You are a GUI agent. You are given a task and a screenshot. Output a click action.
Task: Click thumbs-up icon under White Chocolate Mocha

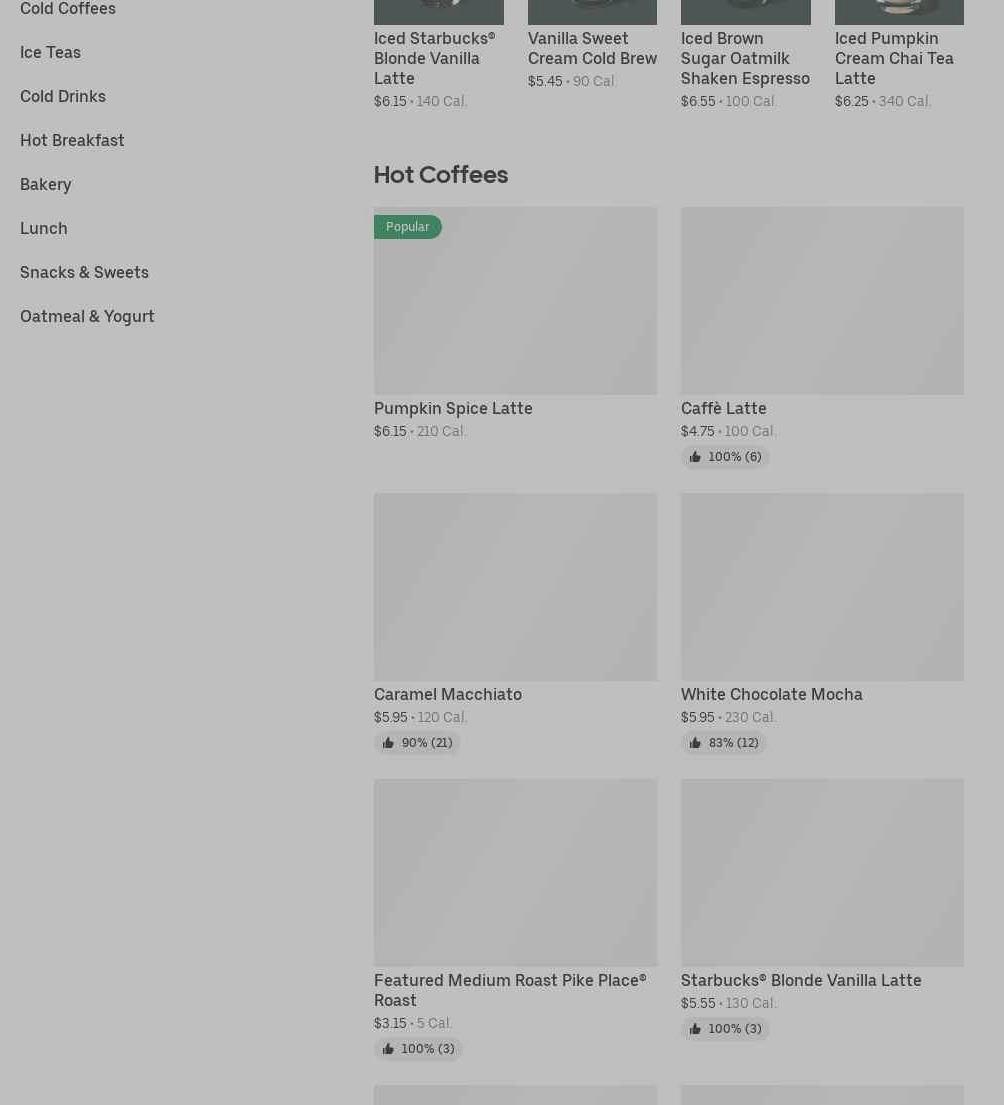pos(695,743)
